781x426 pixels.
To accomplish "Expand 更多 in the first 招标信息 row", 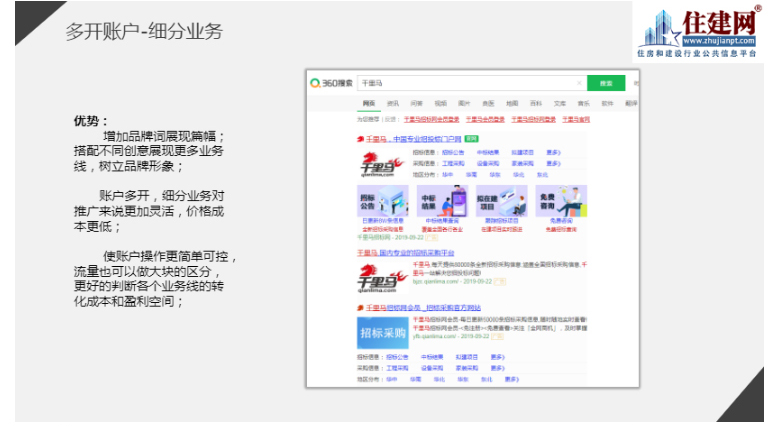I will (553, 152).
